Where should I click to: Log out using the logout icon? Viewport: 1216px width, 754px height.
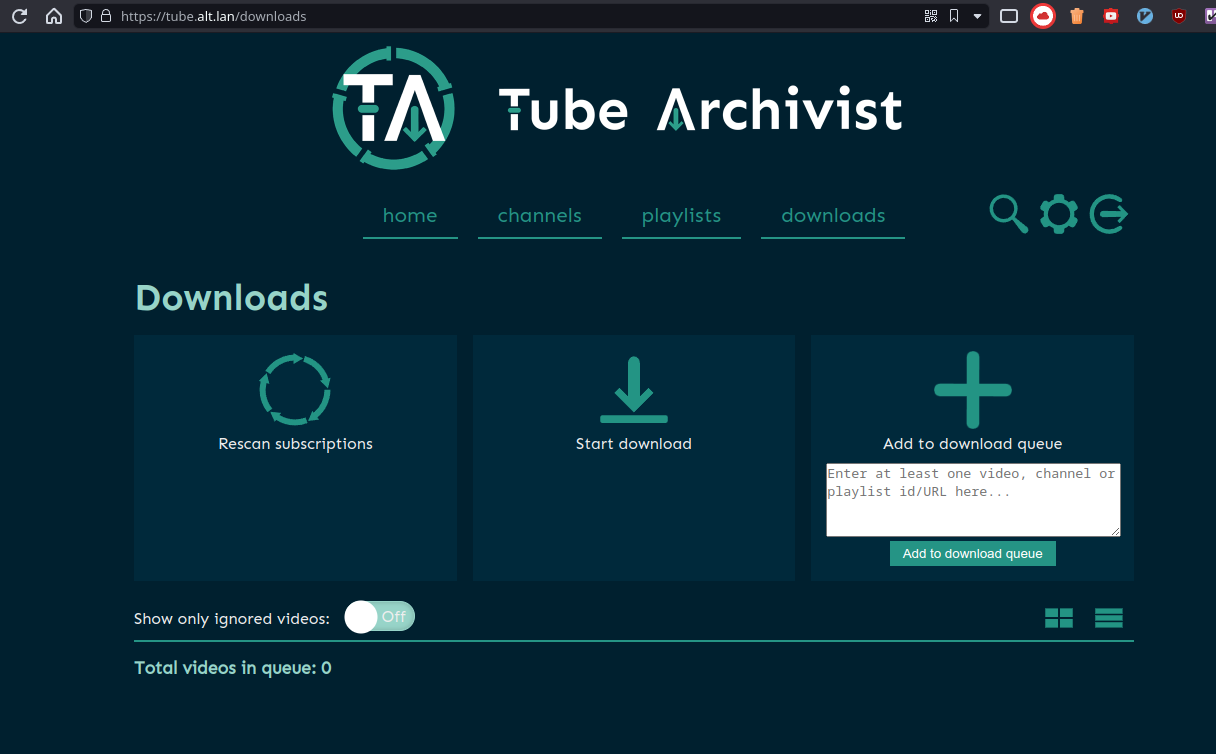click(x=1108, y=214)
